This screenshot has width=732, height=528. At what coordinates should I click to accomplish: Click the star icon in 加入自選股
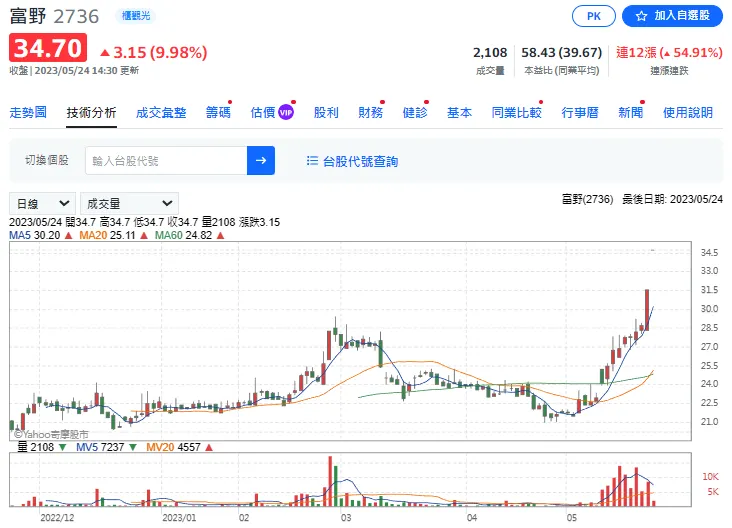[x=641, y=16]
